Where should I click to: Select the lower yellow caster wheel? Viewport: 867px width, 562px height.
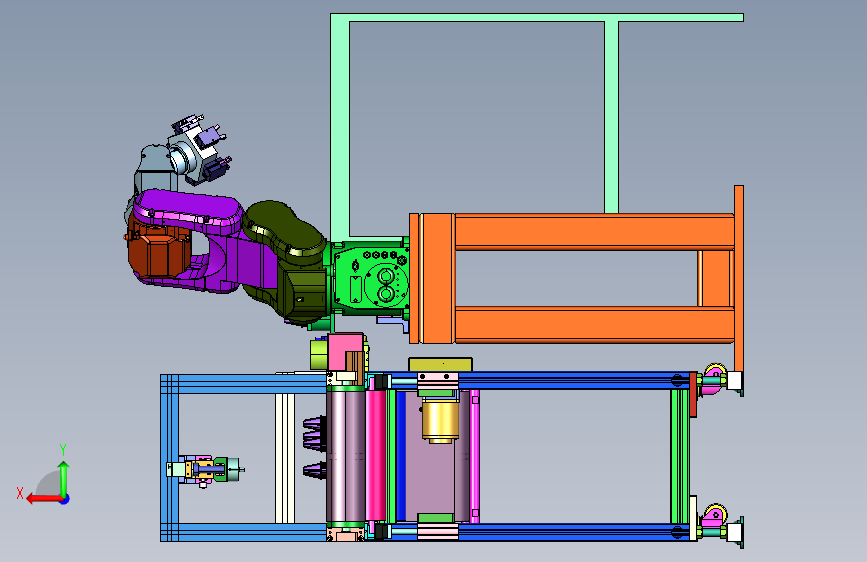point(715,515)
